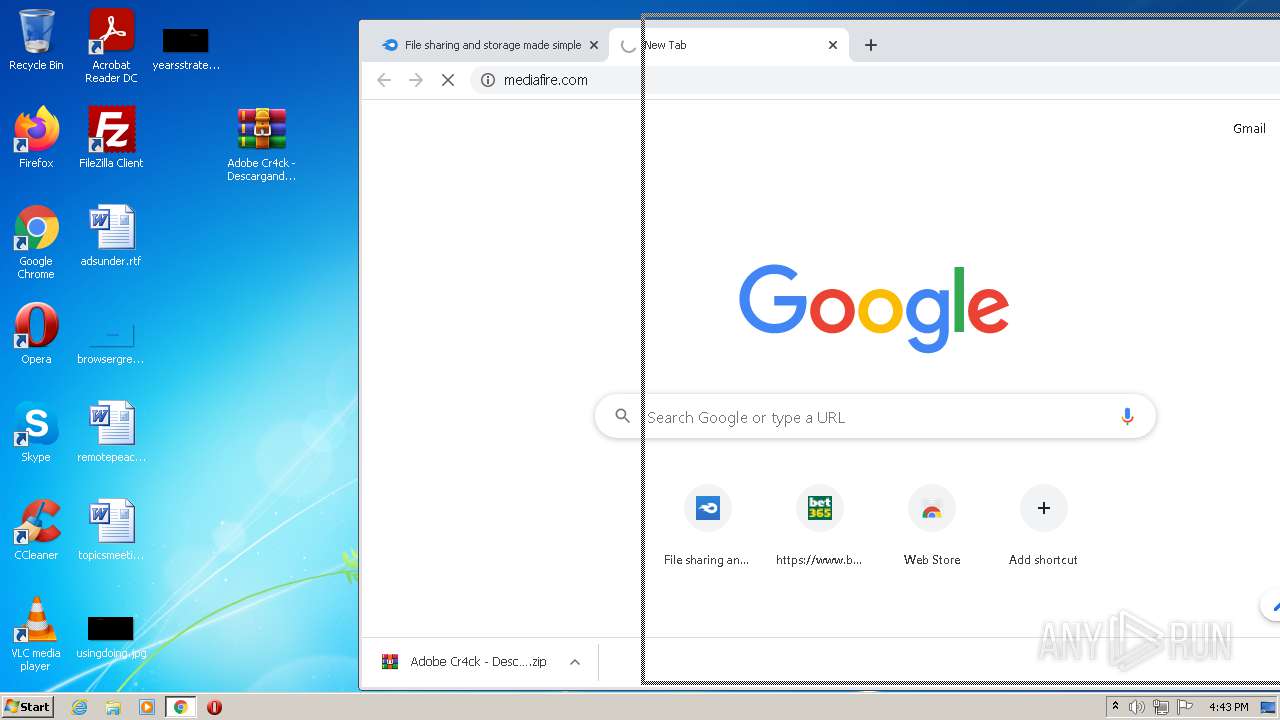Click the site info icon in address bar

(488, 80)
